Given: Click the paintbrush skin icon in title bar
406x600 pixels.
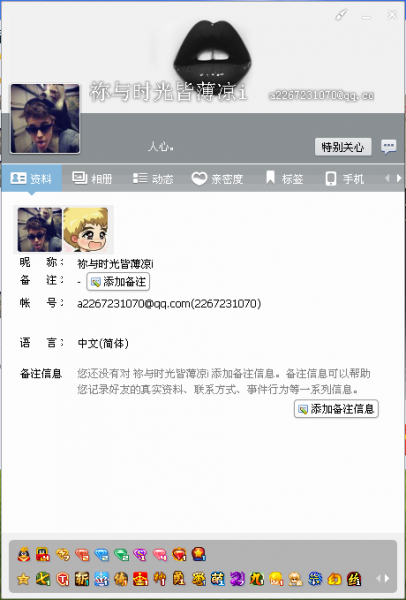Looking at the screenshot, I should point(341,15).
